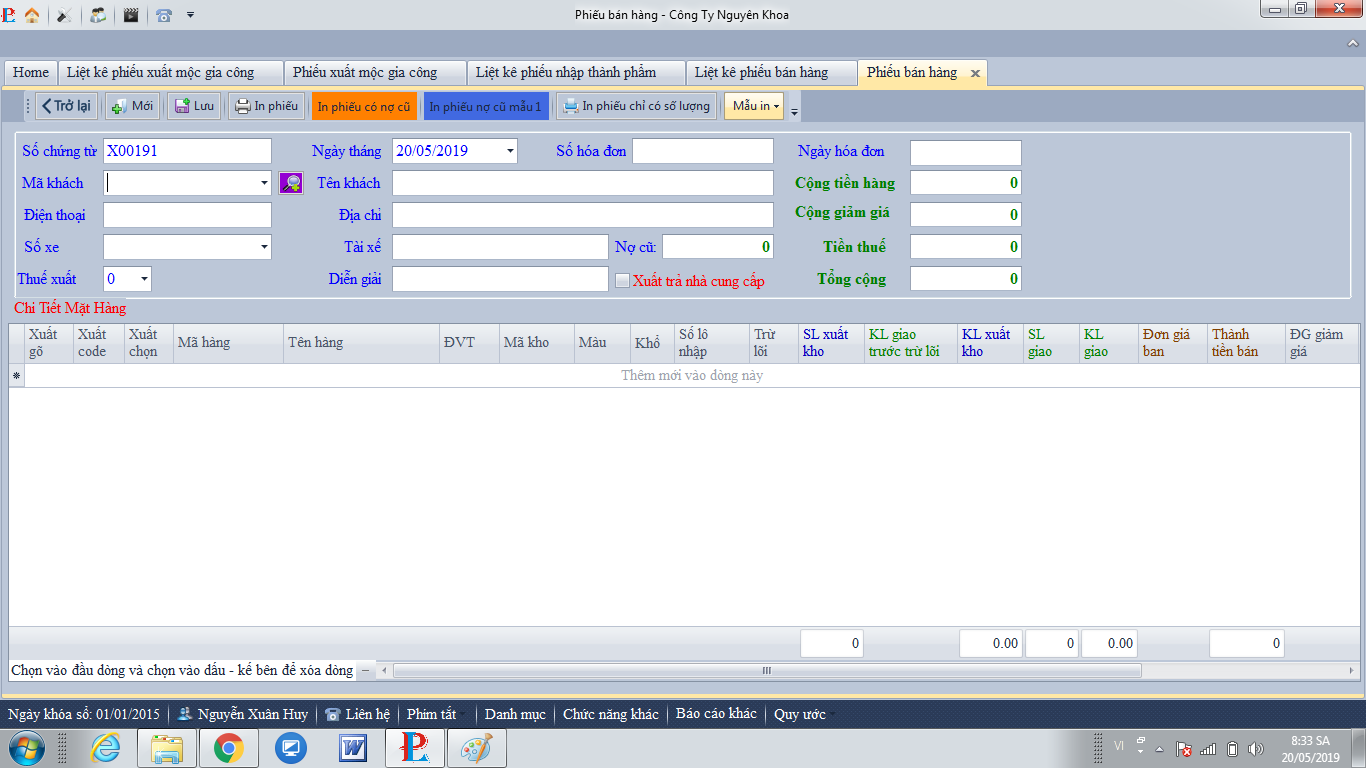Click the volume speaker tray icon
The image size is (1366, 768).
[x=1256, y=749]
